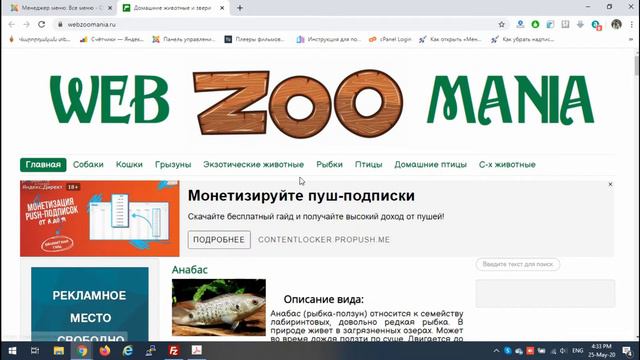Open the Грызуны menu item
The width and height of the screenshot is (640, 360).
tap(173, 164)
